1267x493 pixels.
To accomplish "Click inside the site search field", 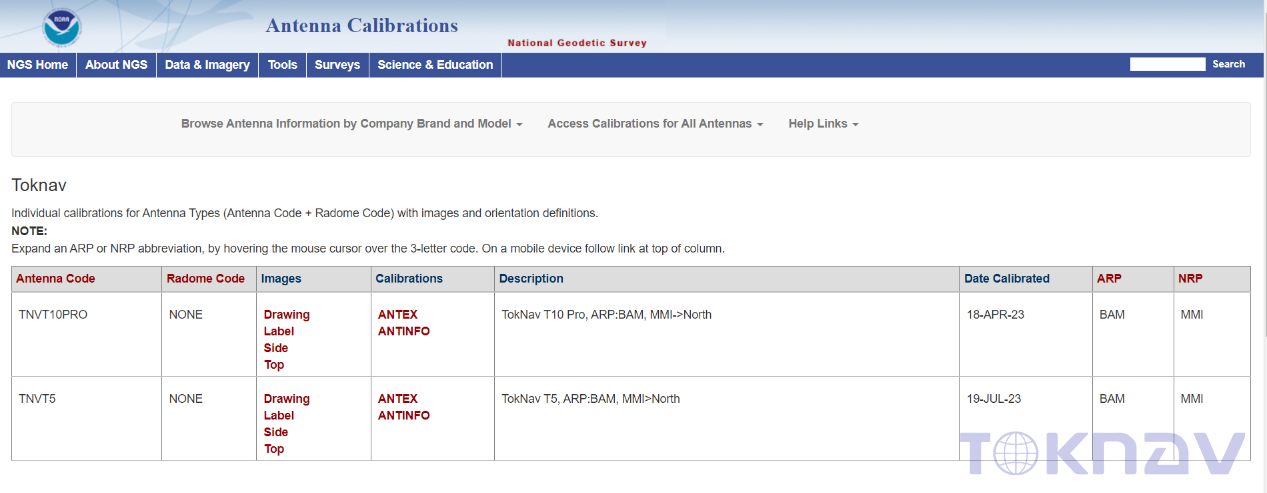I will pos(1167,64).
